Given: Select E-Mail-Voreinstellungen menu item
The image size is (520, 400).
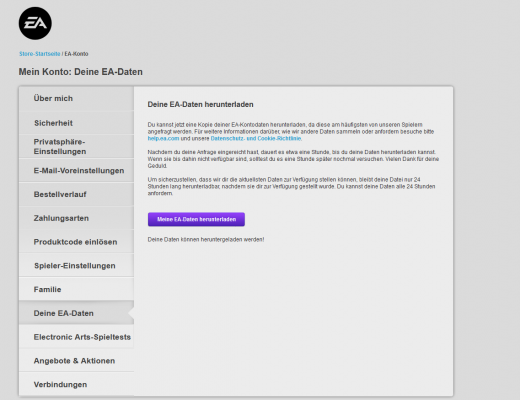Looking at the screenshot, I should point(76,171).
